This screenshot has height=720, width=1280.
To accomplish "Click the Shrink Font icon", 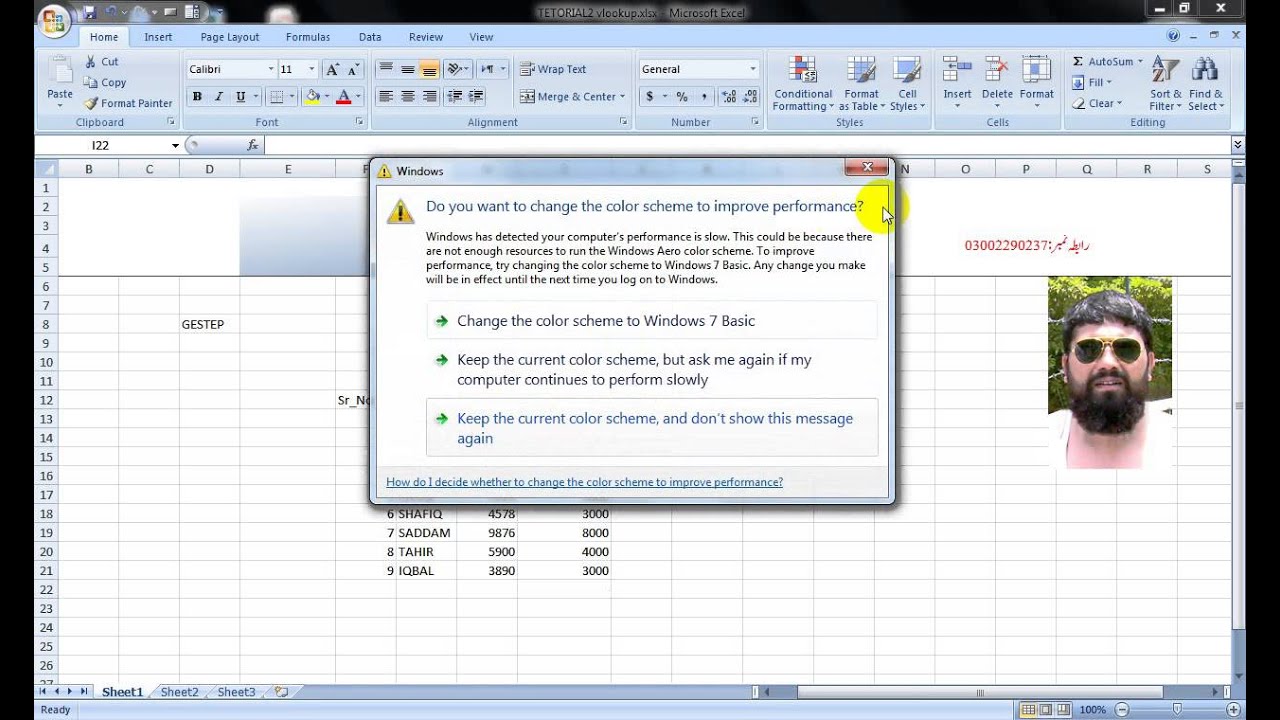I will pos(353,69).
